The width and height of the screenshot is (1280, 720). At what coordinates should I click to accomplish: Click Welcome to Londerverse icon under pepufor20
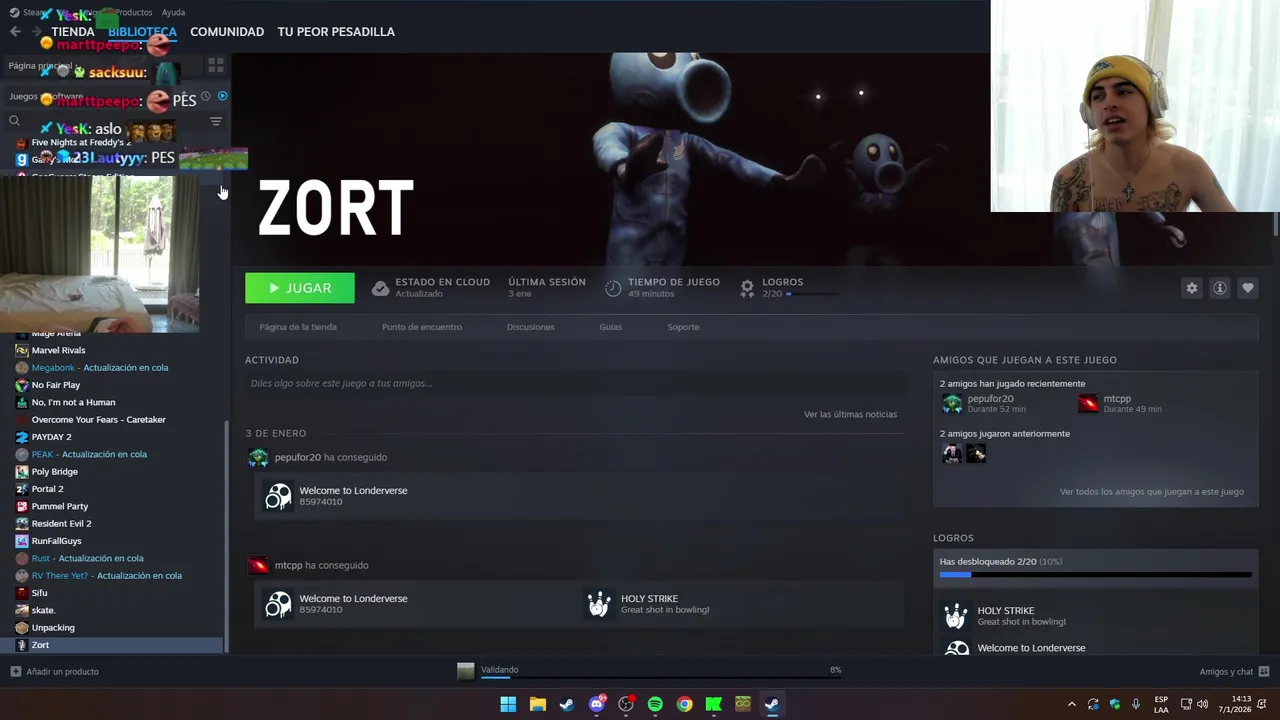pos(278,496)
